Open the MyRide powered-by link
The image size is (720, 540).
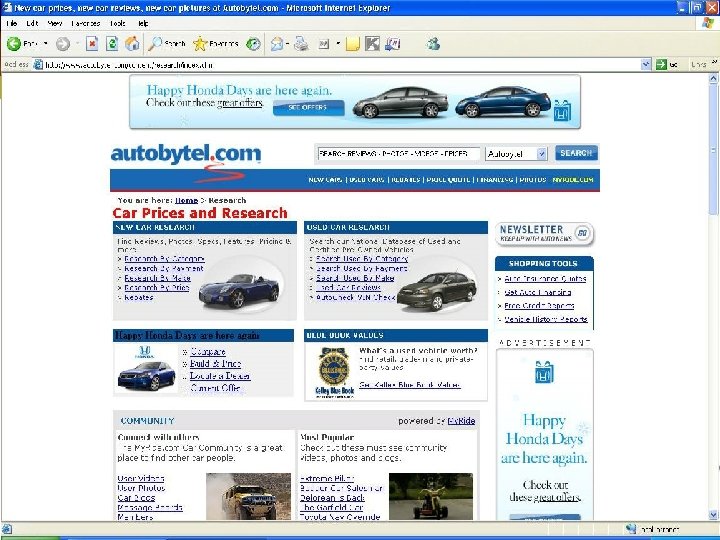click(x=461, y=421)
